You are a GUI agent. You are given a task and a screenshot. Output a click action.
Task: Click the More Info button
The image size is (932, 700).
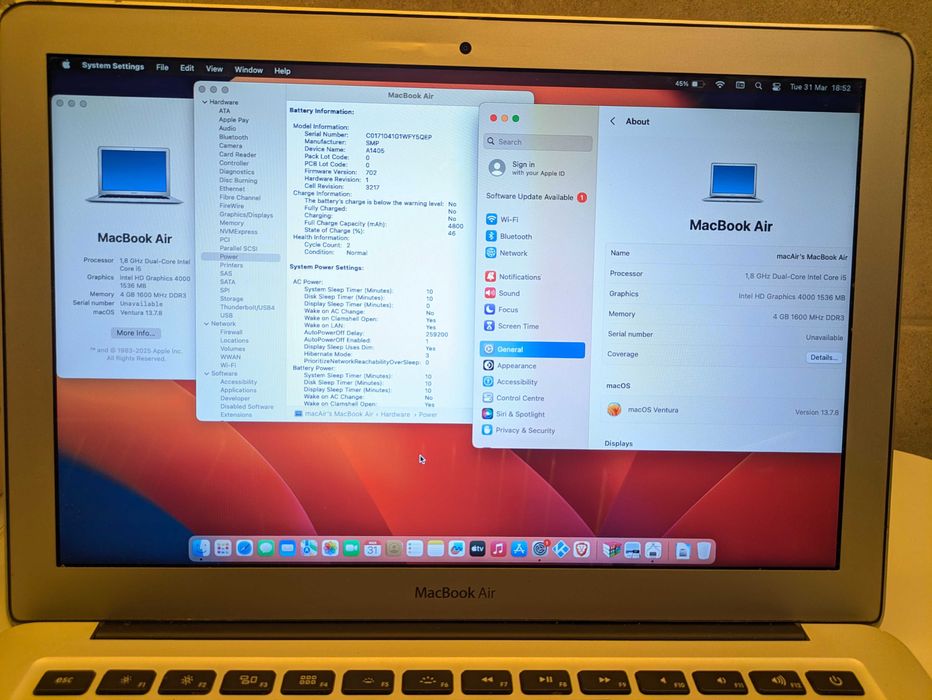coord(136,333)
